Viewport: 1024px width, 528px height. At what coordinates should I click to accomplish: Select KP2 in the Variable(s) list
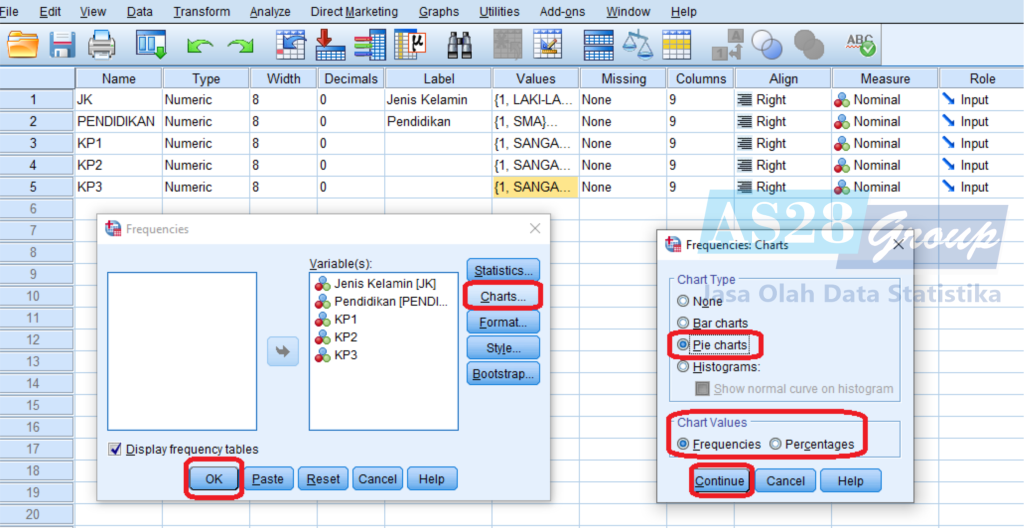[345, 337]
